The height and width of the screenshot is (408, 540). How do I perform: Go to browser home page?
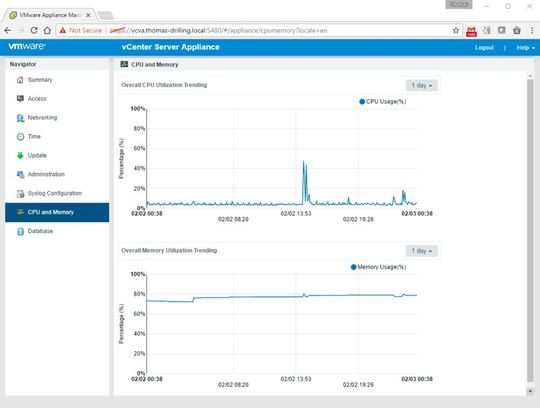pos(47,30)
